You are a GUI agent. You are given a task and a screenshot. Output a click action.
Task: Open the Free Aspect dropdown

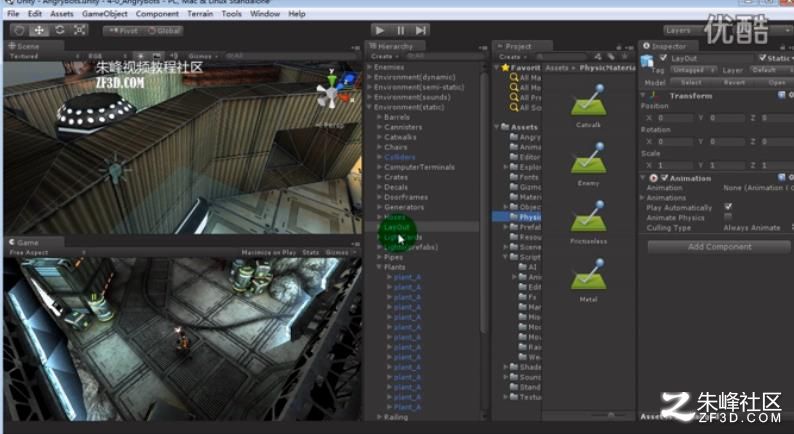point(47,252)
